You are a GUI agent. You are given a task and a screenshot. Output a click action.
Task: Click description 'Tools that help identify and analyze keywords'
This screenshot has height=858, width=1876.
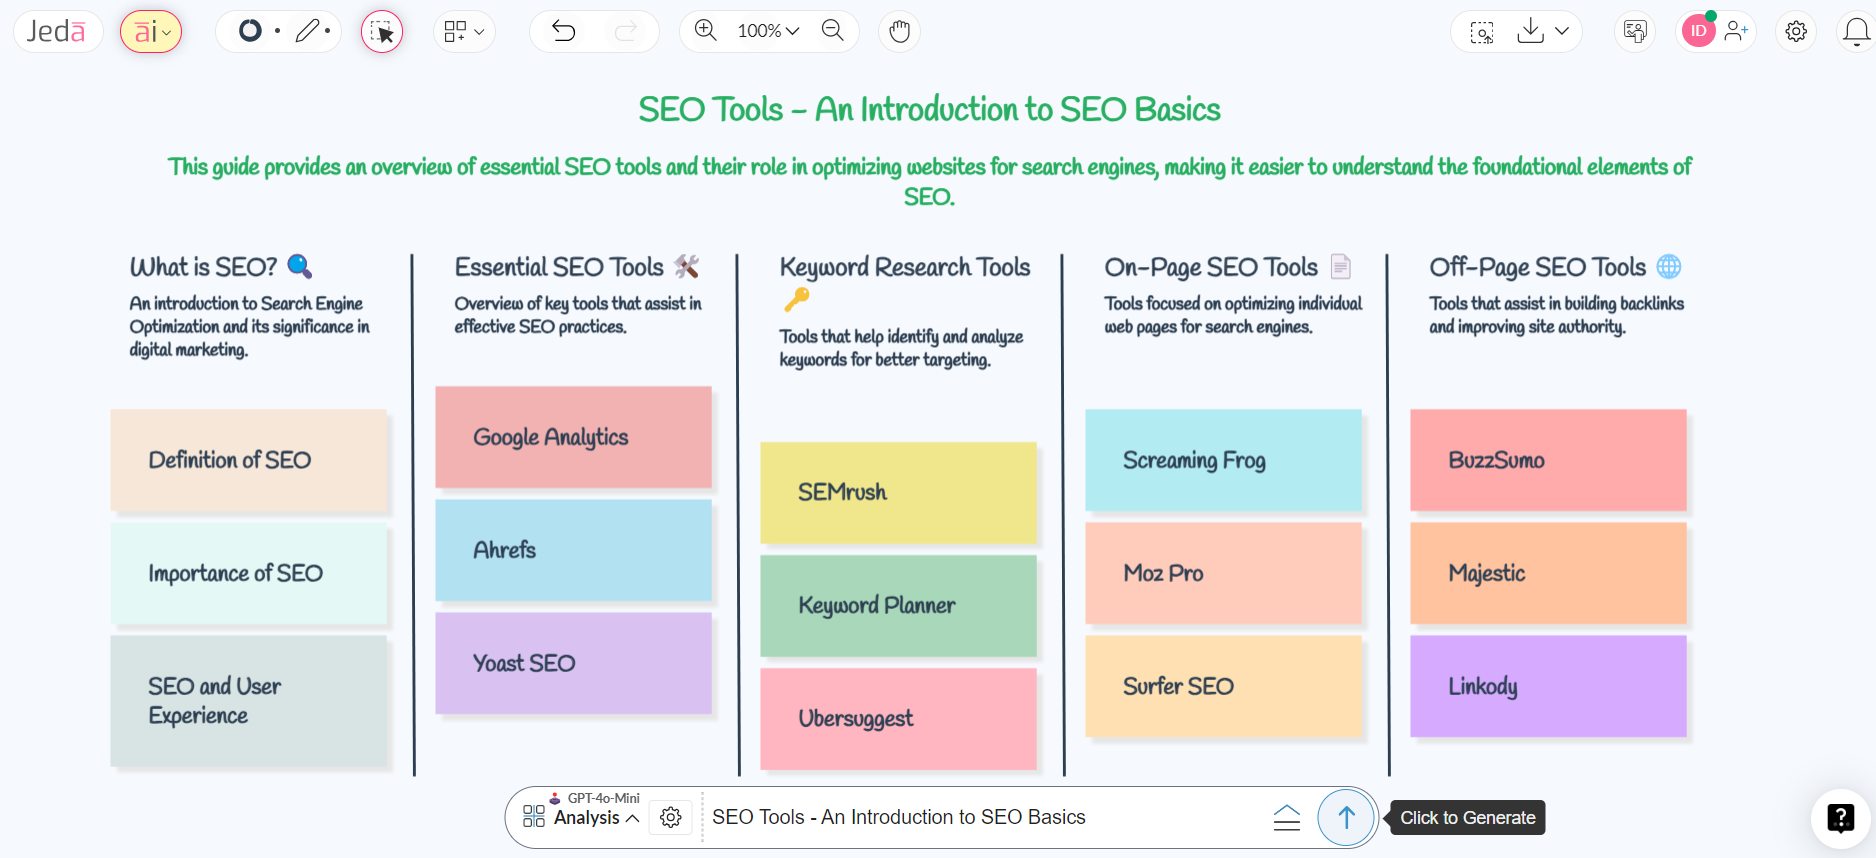pyautogui.click(x=902, y=348)
